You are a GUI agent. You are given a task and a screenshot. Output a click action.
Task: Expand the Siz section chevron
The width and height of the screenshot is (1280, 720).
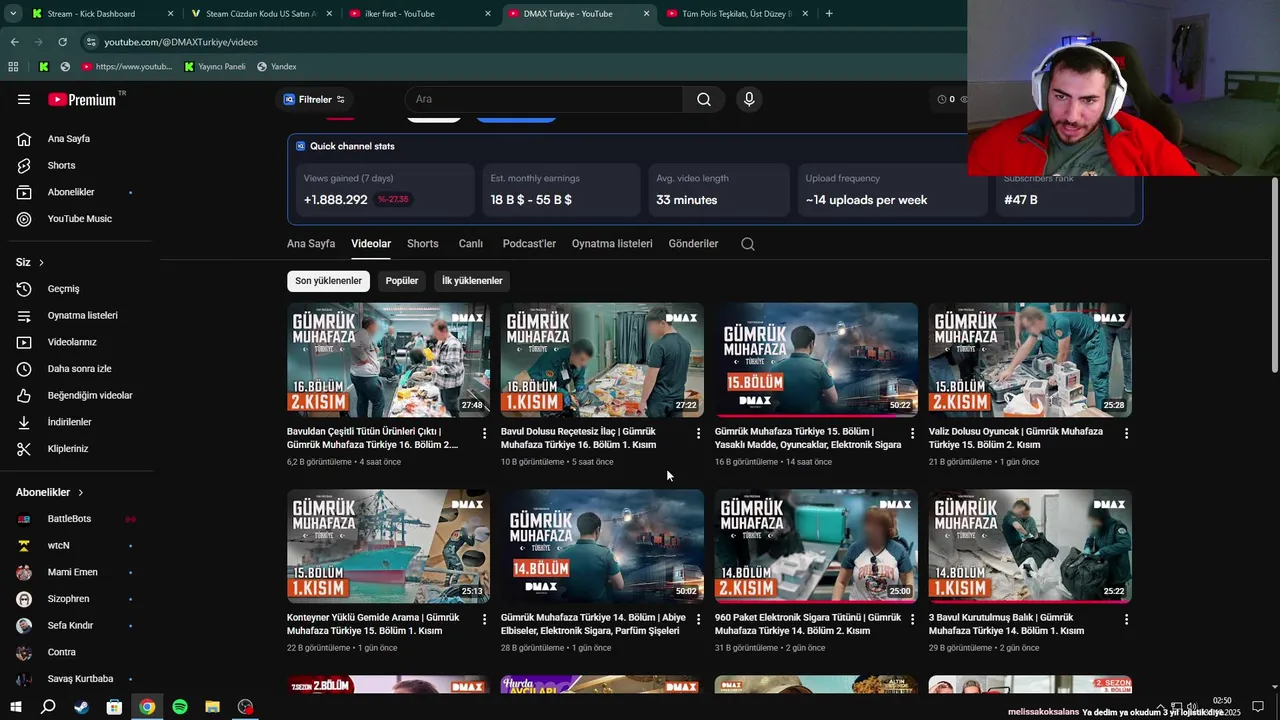tap(41, 262)
